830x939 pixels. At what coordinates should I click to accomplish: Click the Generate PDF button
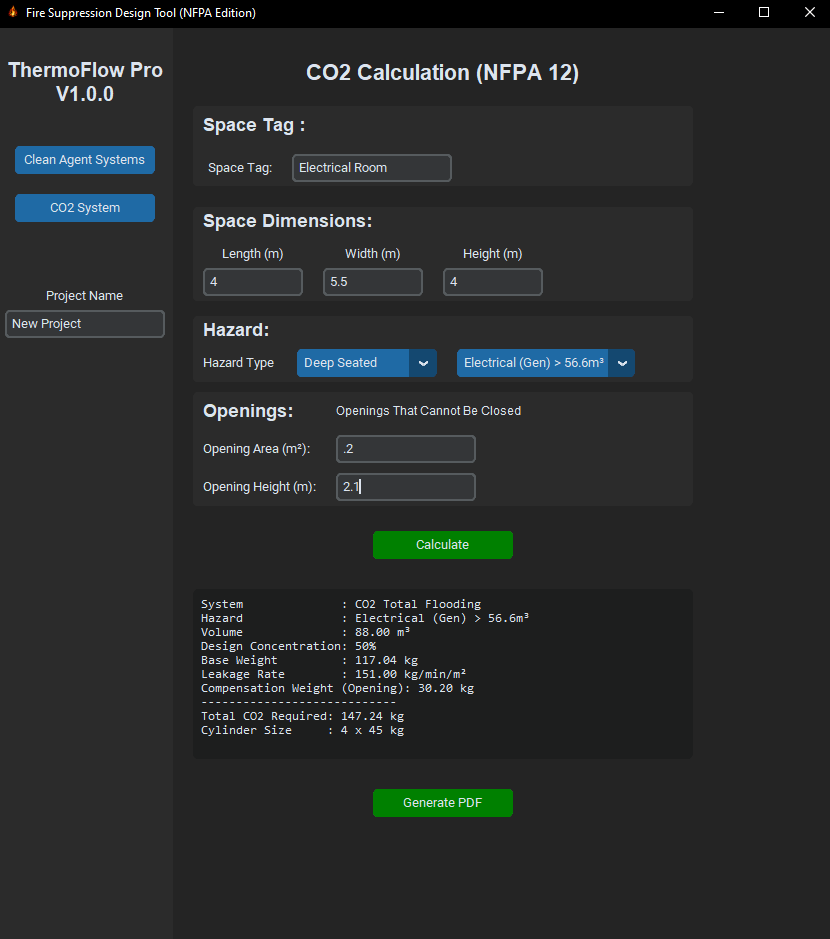(442, 803)
